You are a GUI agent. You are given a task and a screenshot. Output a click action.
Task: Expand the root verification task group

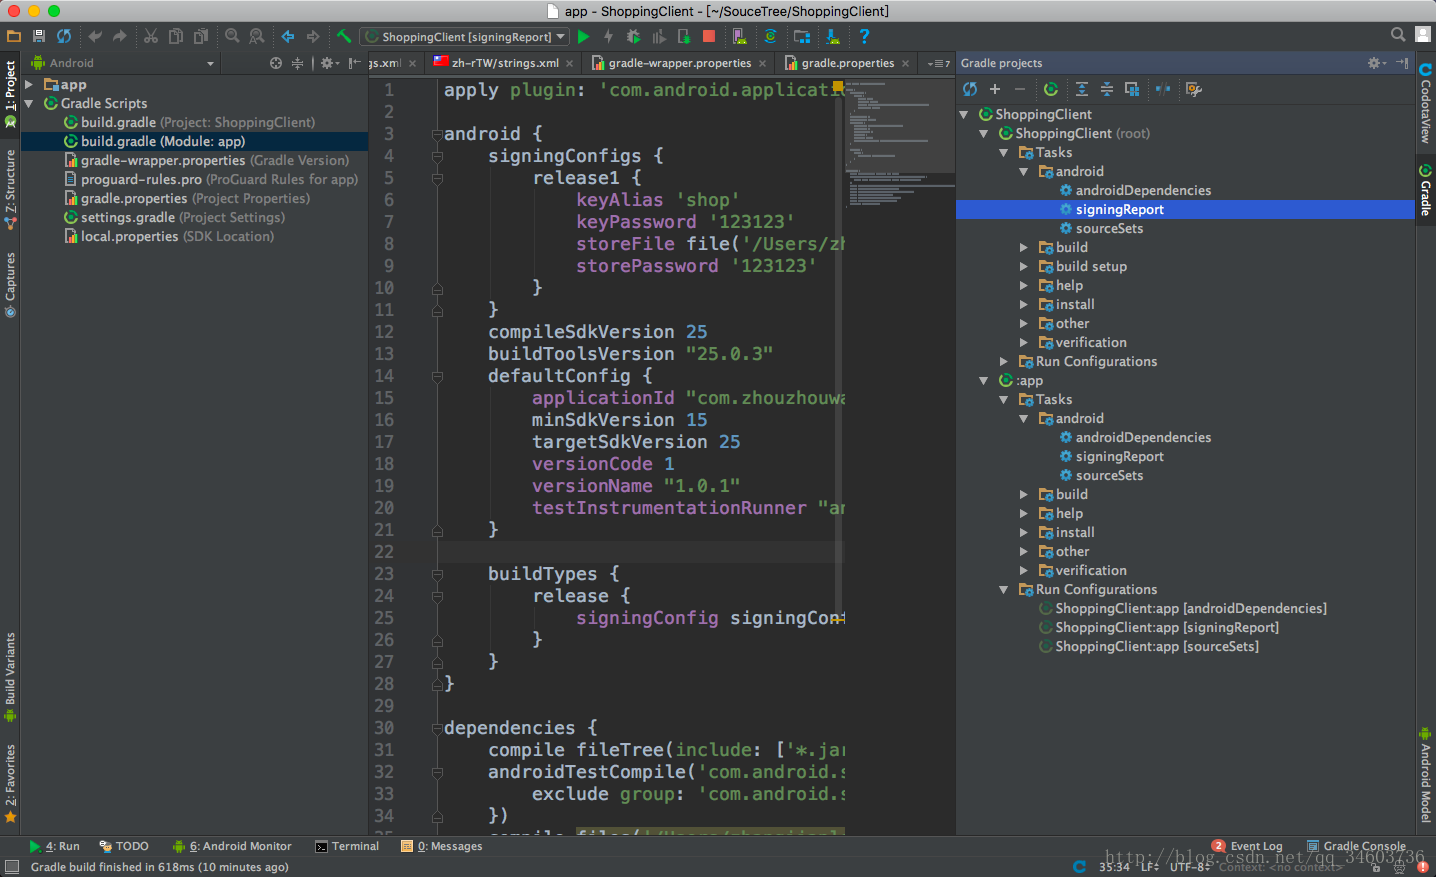click(x=1023, y=343)
